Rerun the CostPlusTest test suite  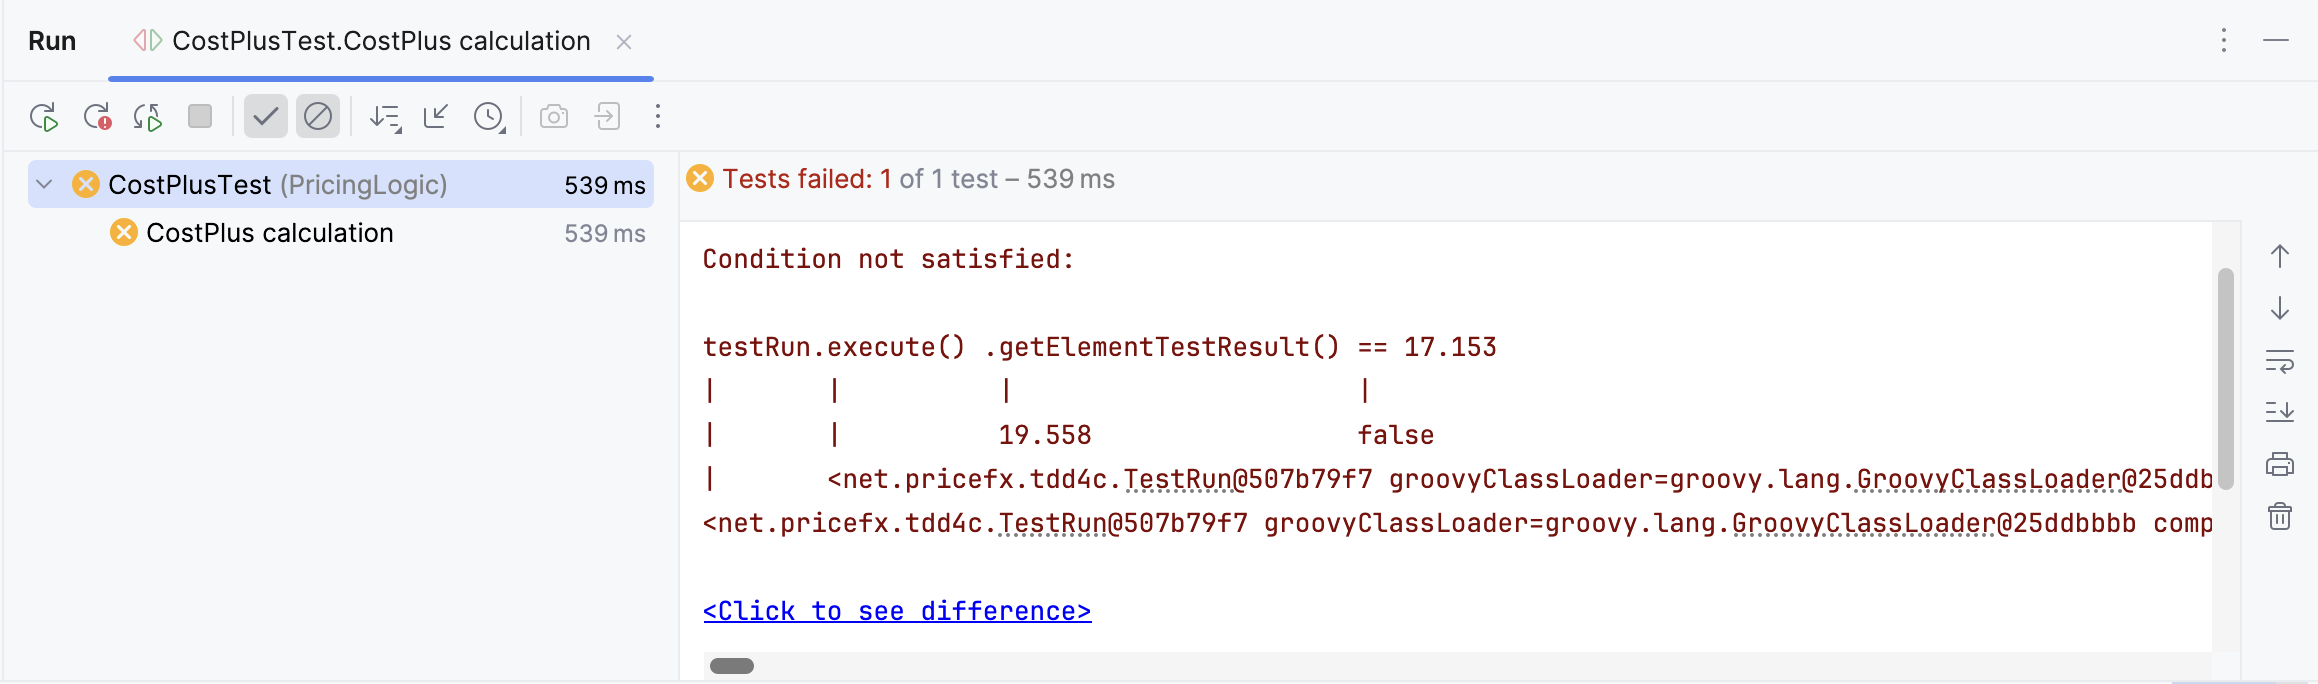tap(45, 116)
